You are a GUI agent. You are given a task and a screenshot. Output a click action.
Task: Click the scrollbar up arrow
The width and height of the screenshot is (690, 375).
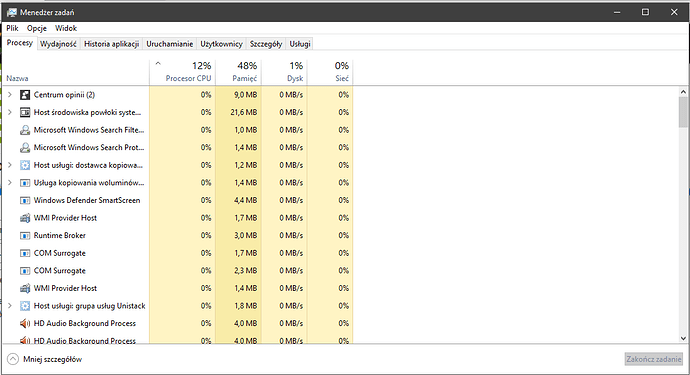coord(683,92)
